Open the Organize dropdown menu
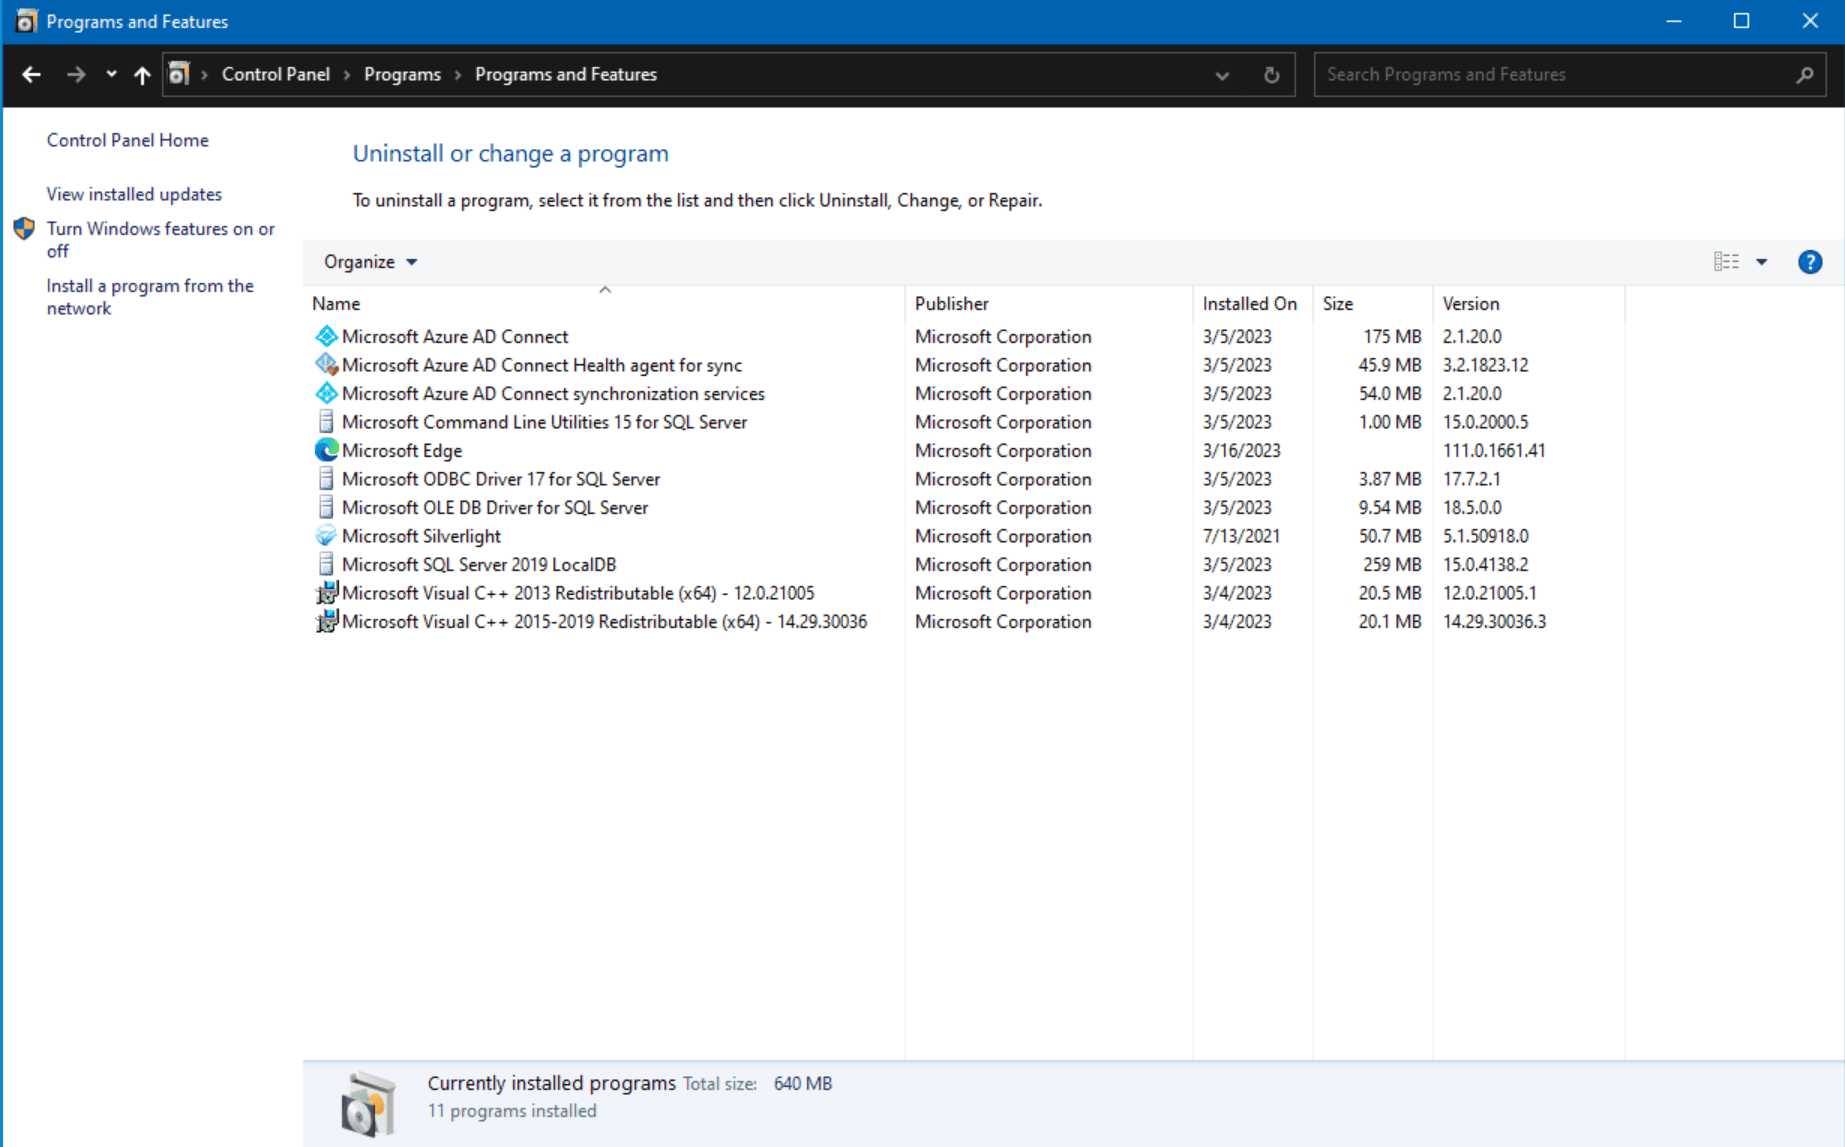This screenshot has width=1845, height=1147. (x=368, y=261)
